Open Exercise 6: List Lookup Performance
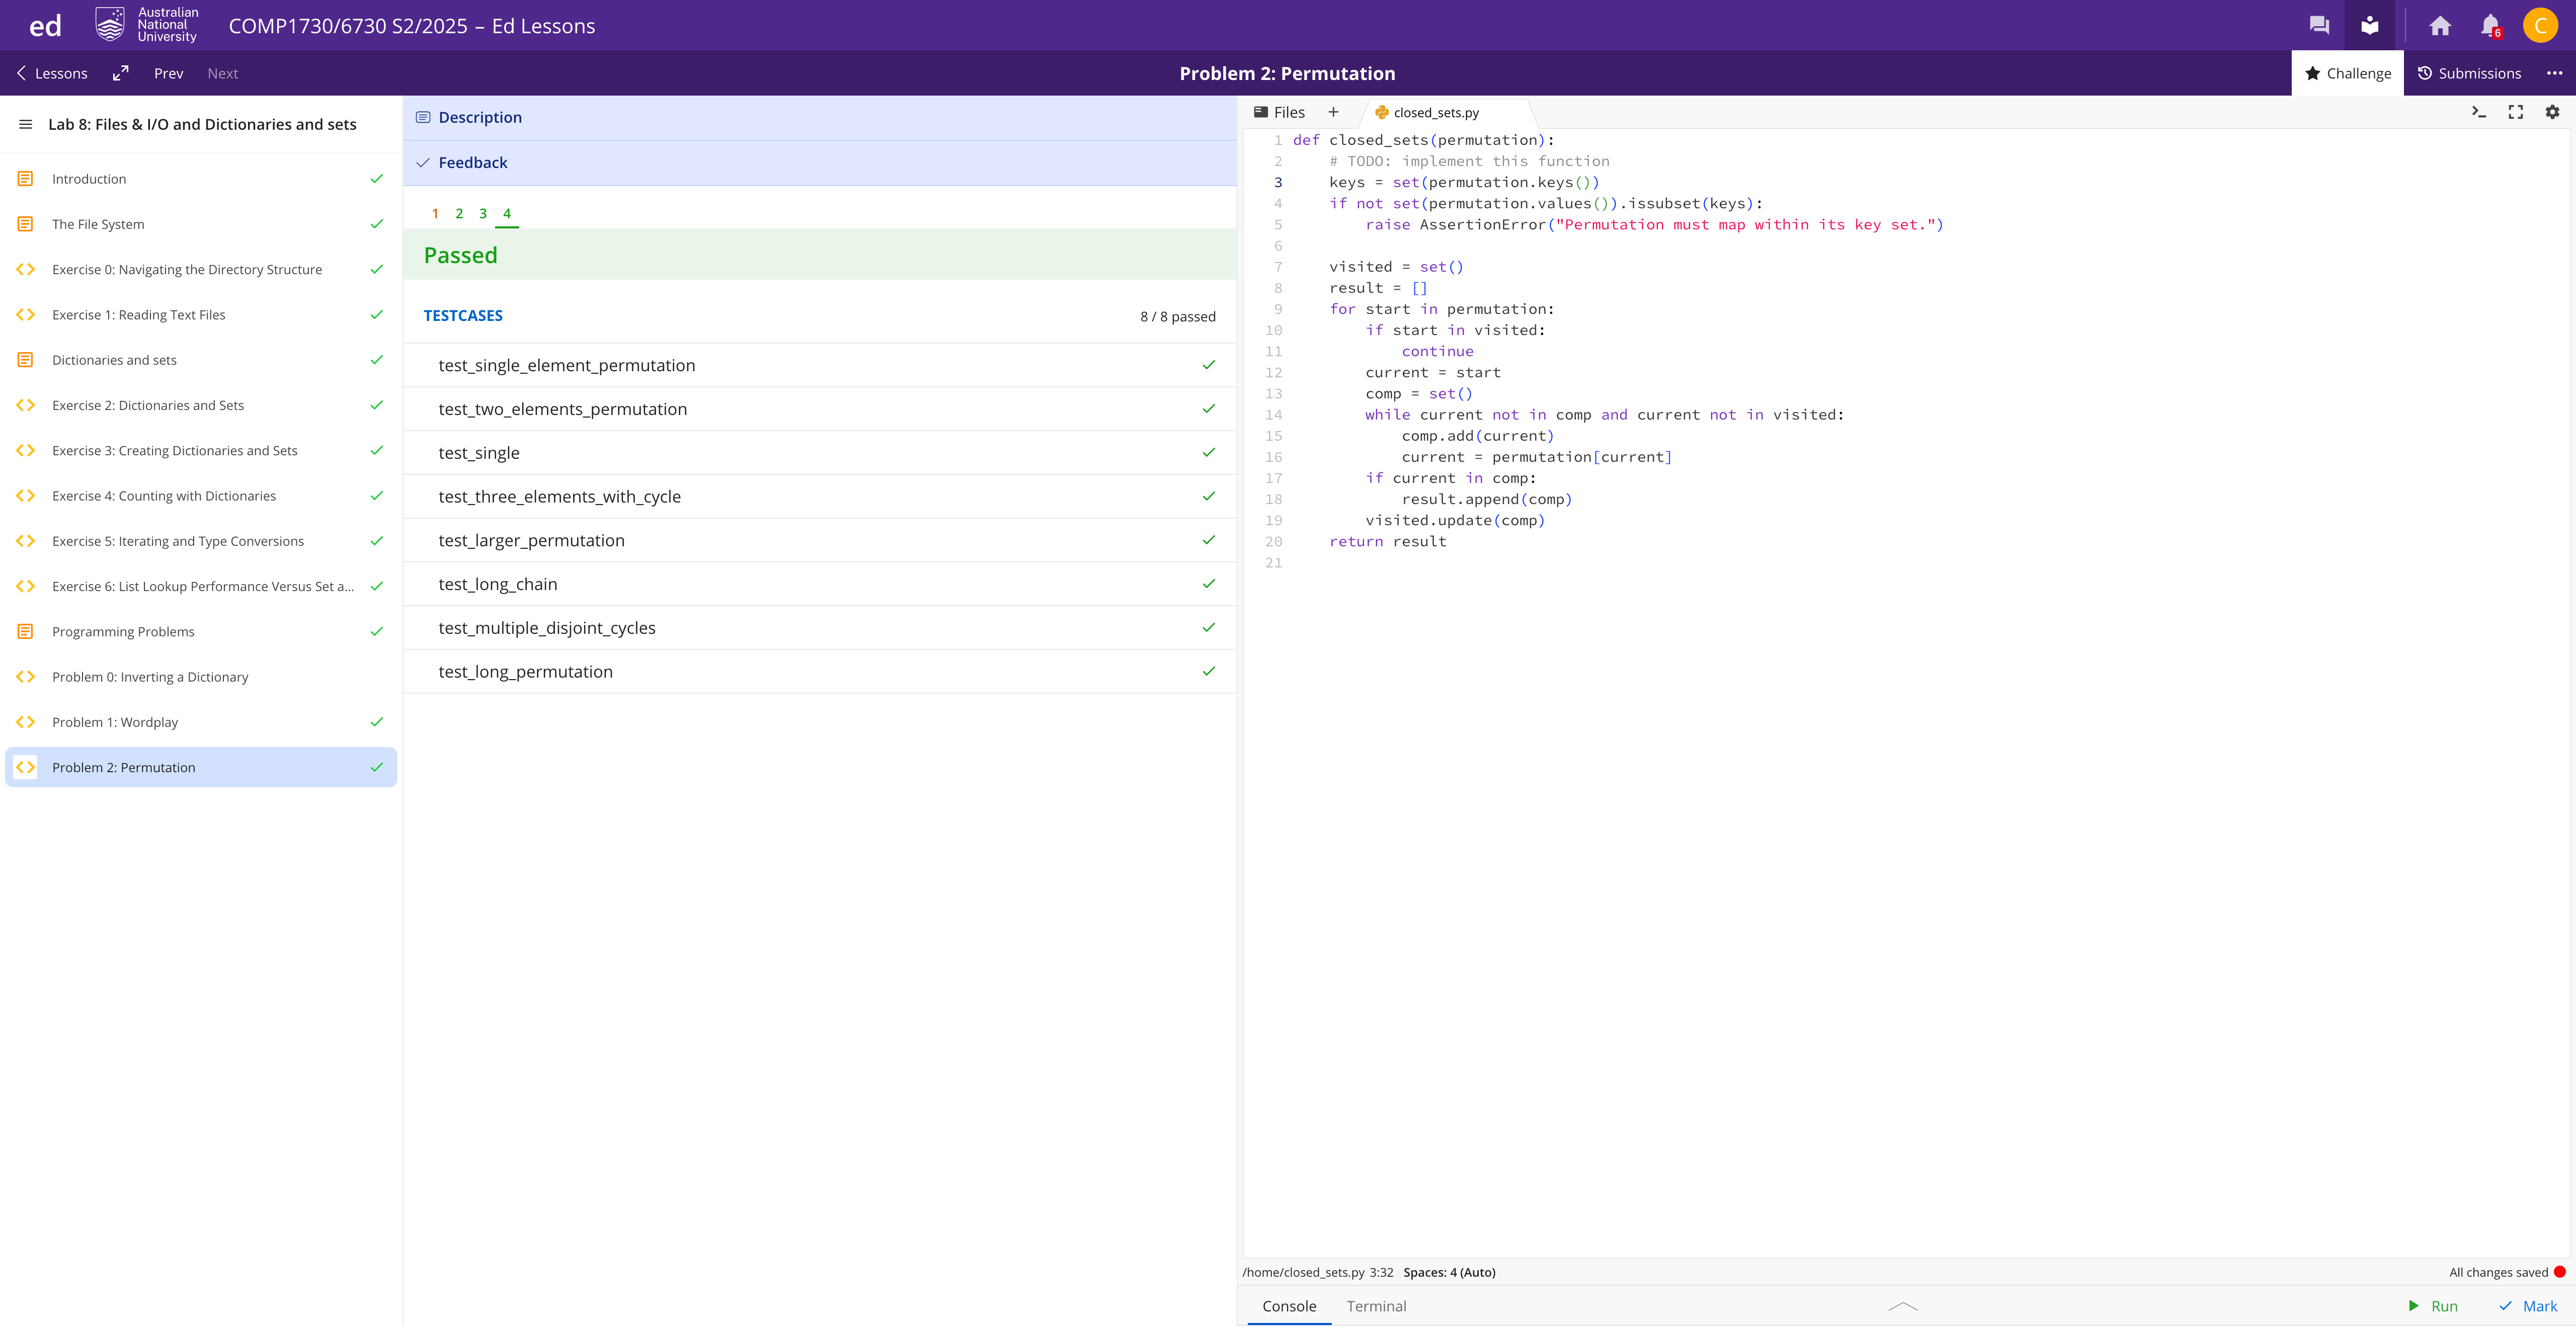Image resolution: width=2576 pixels, height=1326 pixels. [201, 586]
